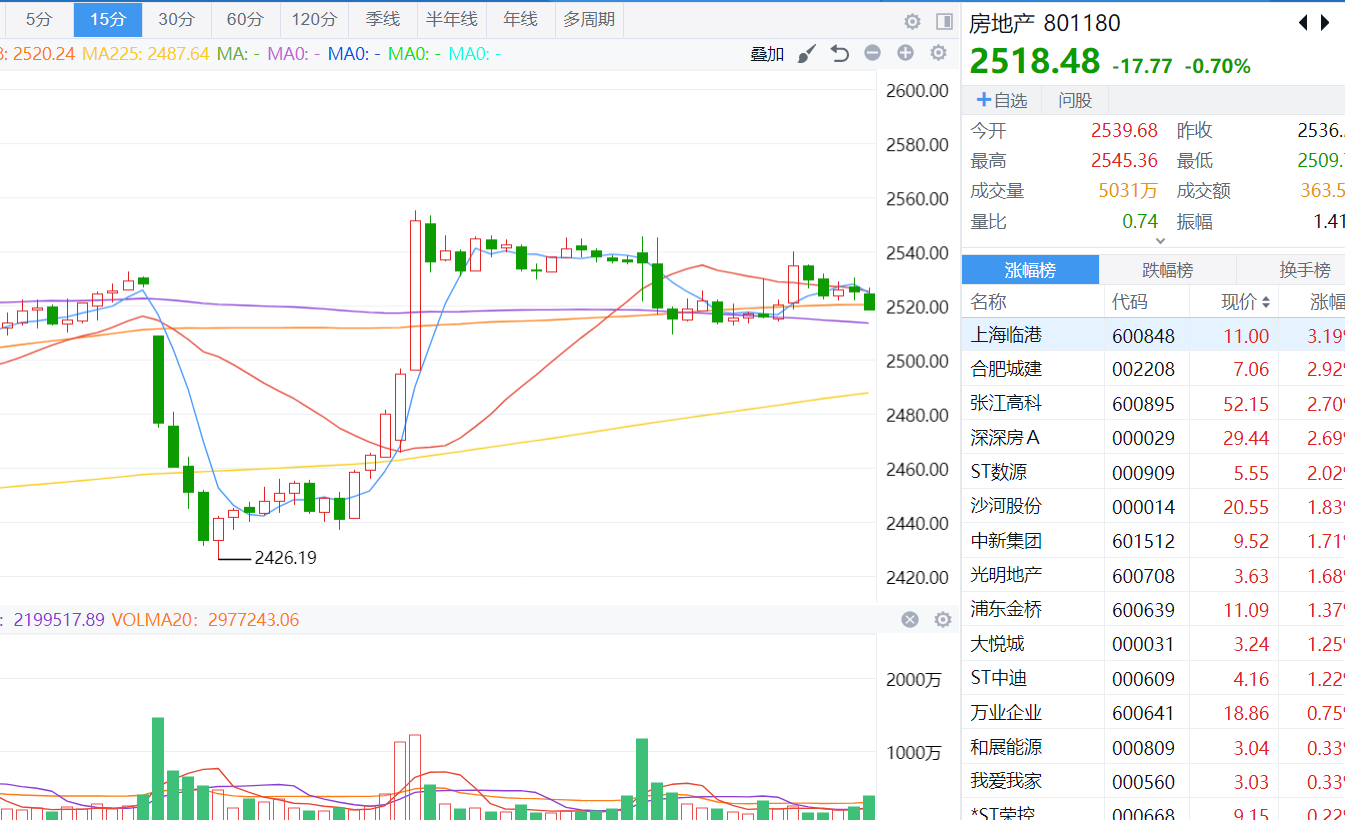This screenshot has width=1345, height=820.
Task: Click the 叠加 overlay toggle
Action: (x=767, y=54)
